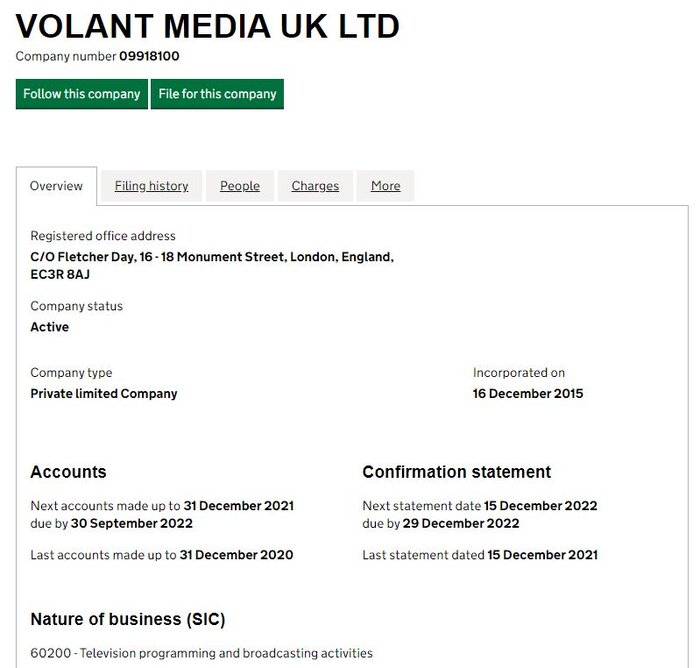This screenshot has width=700, height=668.
Task: Click the Private limited Company type value
Action: click(x=104, y=394)
